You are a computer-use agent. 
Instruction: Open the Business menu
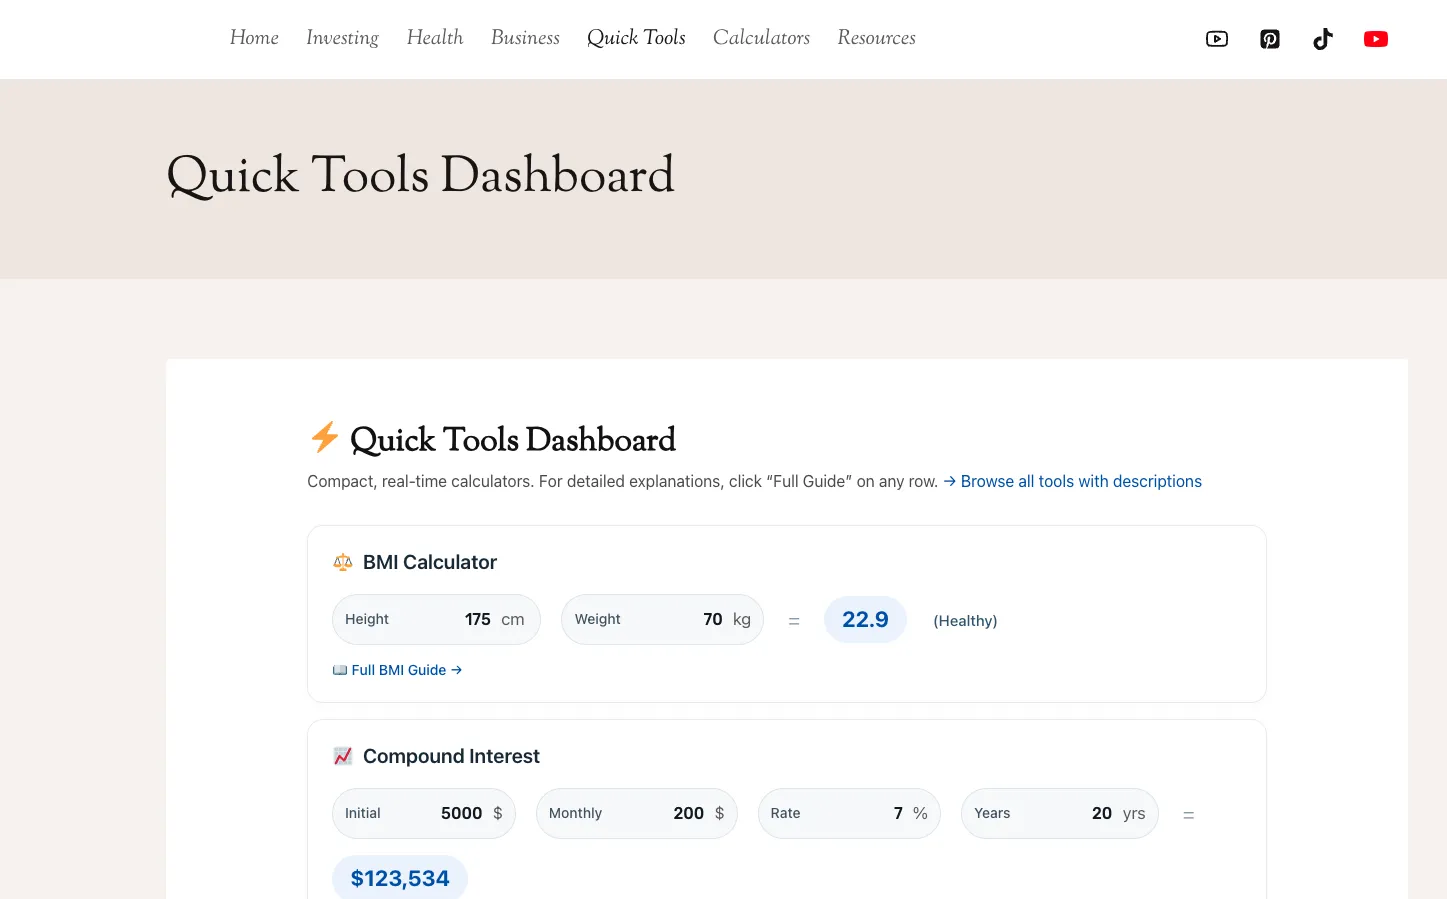tap(525, 38)
